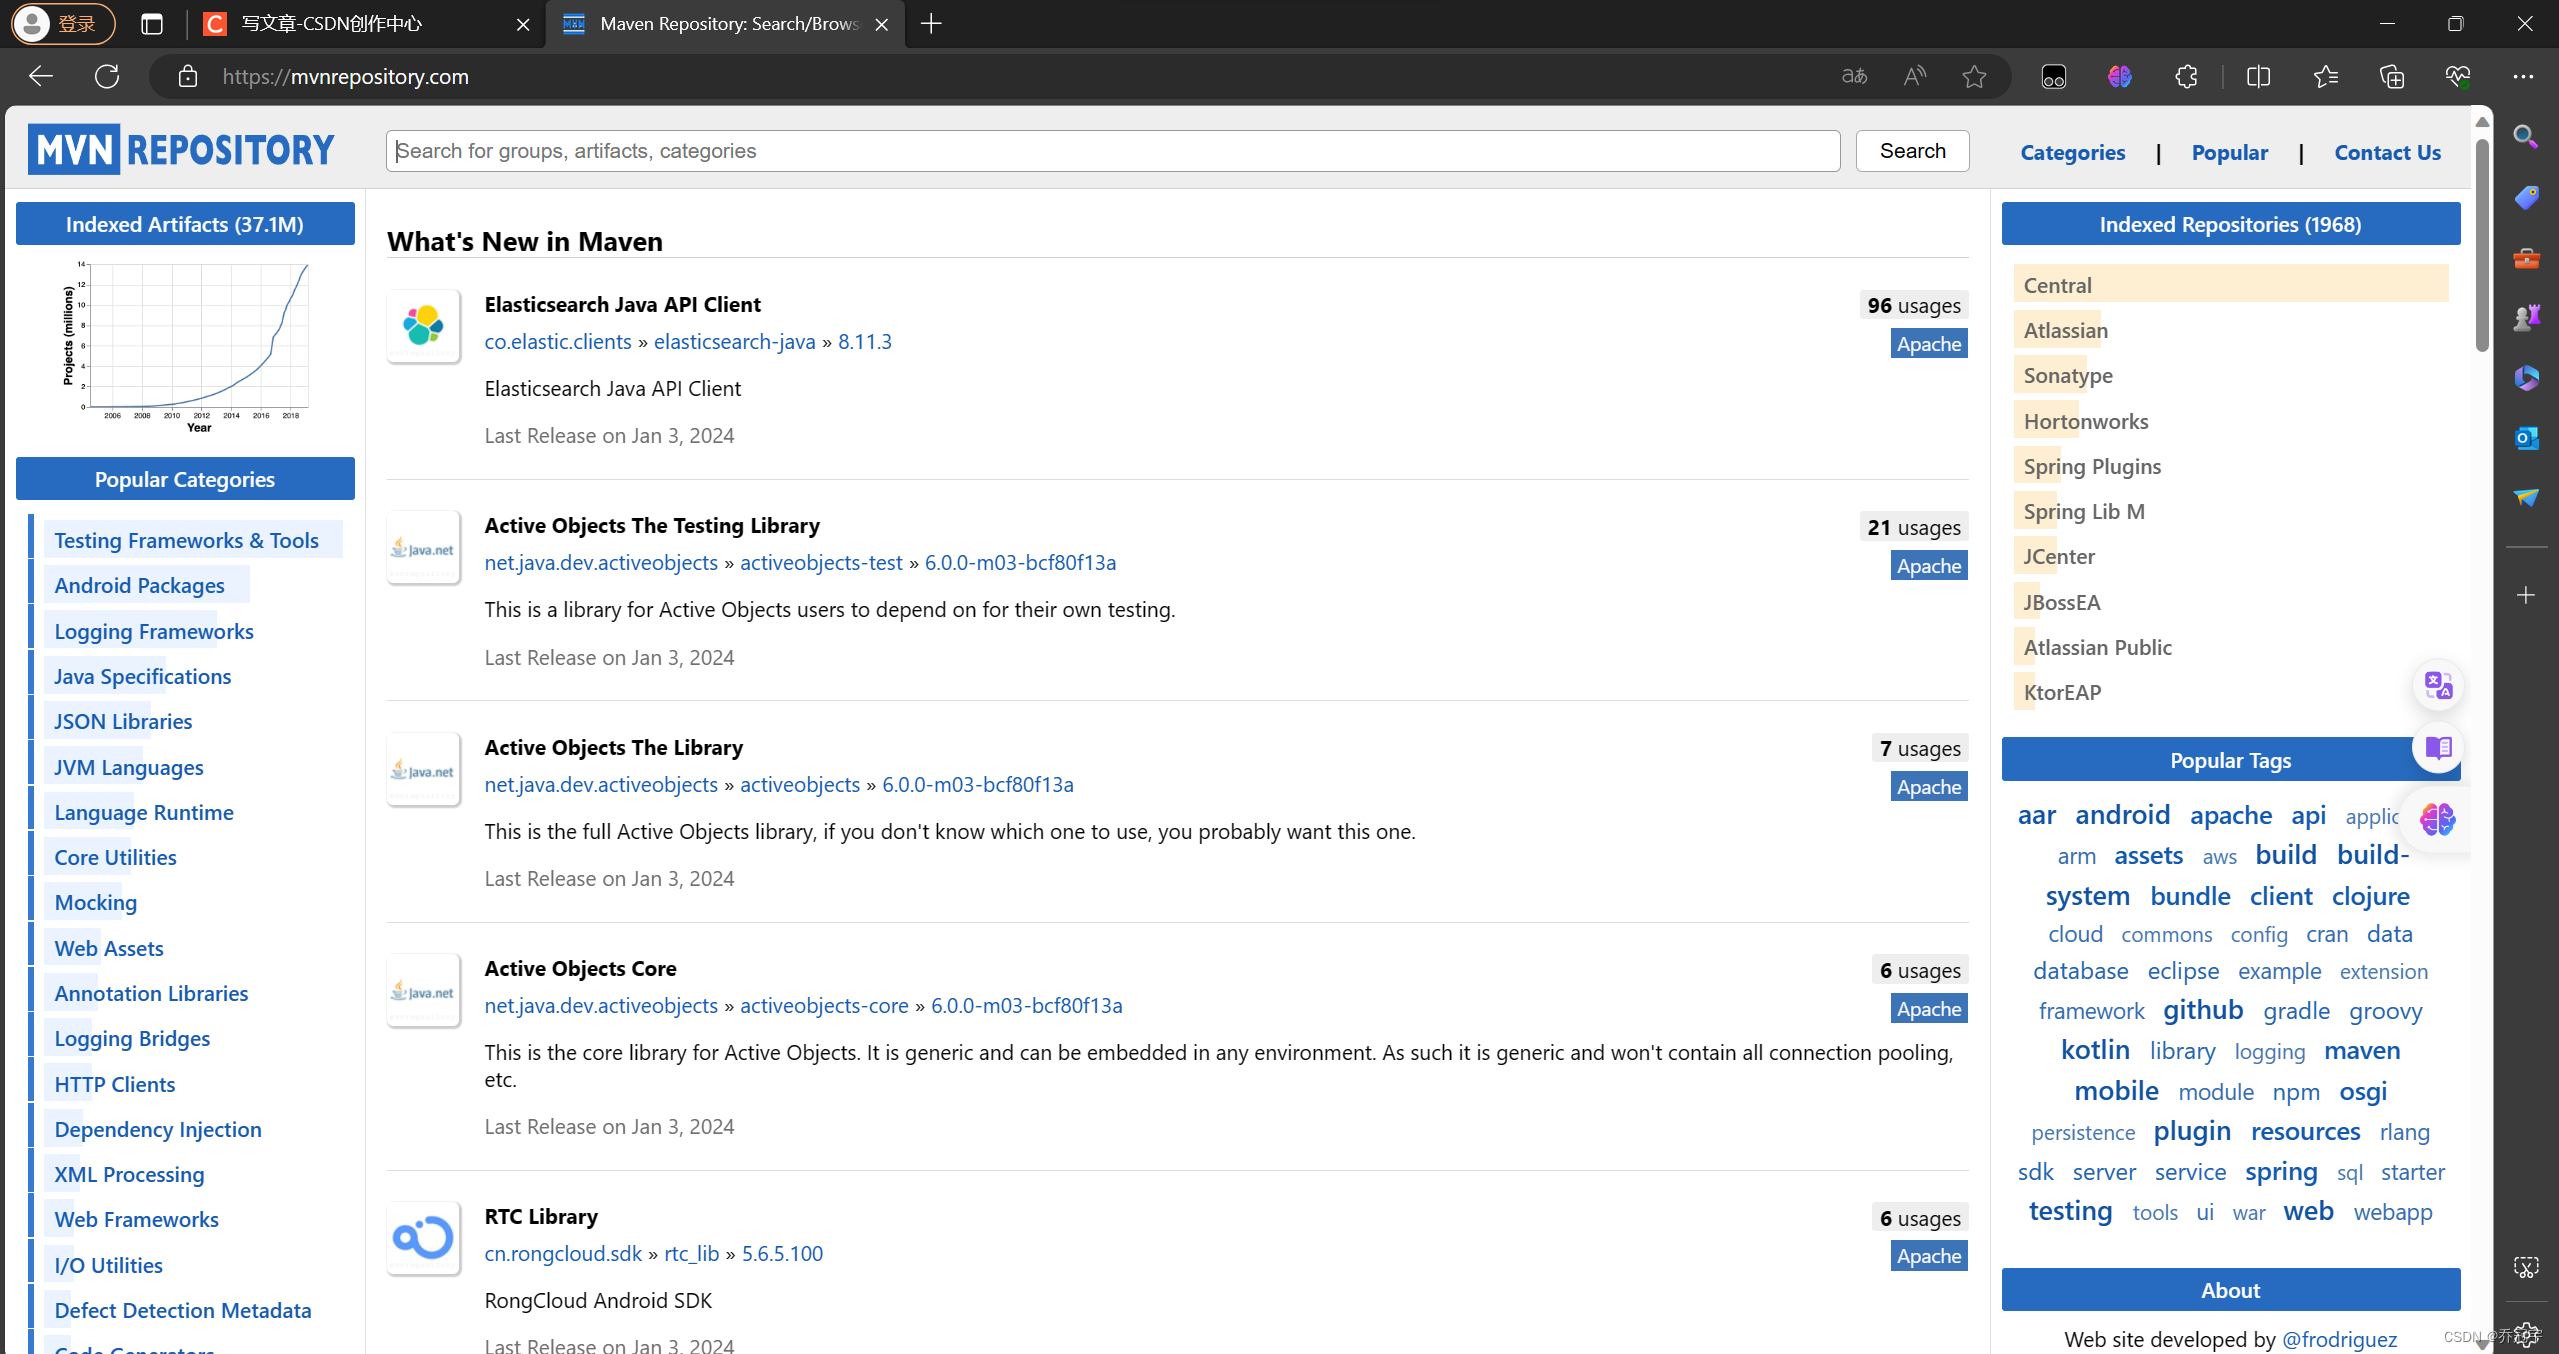Open sidebar Games chess icon
2559x1354 pixels.
2526,318
